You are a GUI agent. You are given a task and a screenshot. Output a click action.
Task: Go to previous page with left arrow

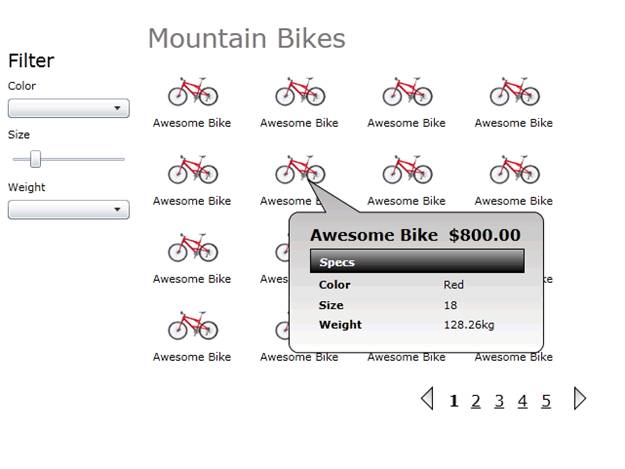pyautogui.click(x=427, y=398)
